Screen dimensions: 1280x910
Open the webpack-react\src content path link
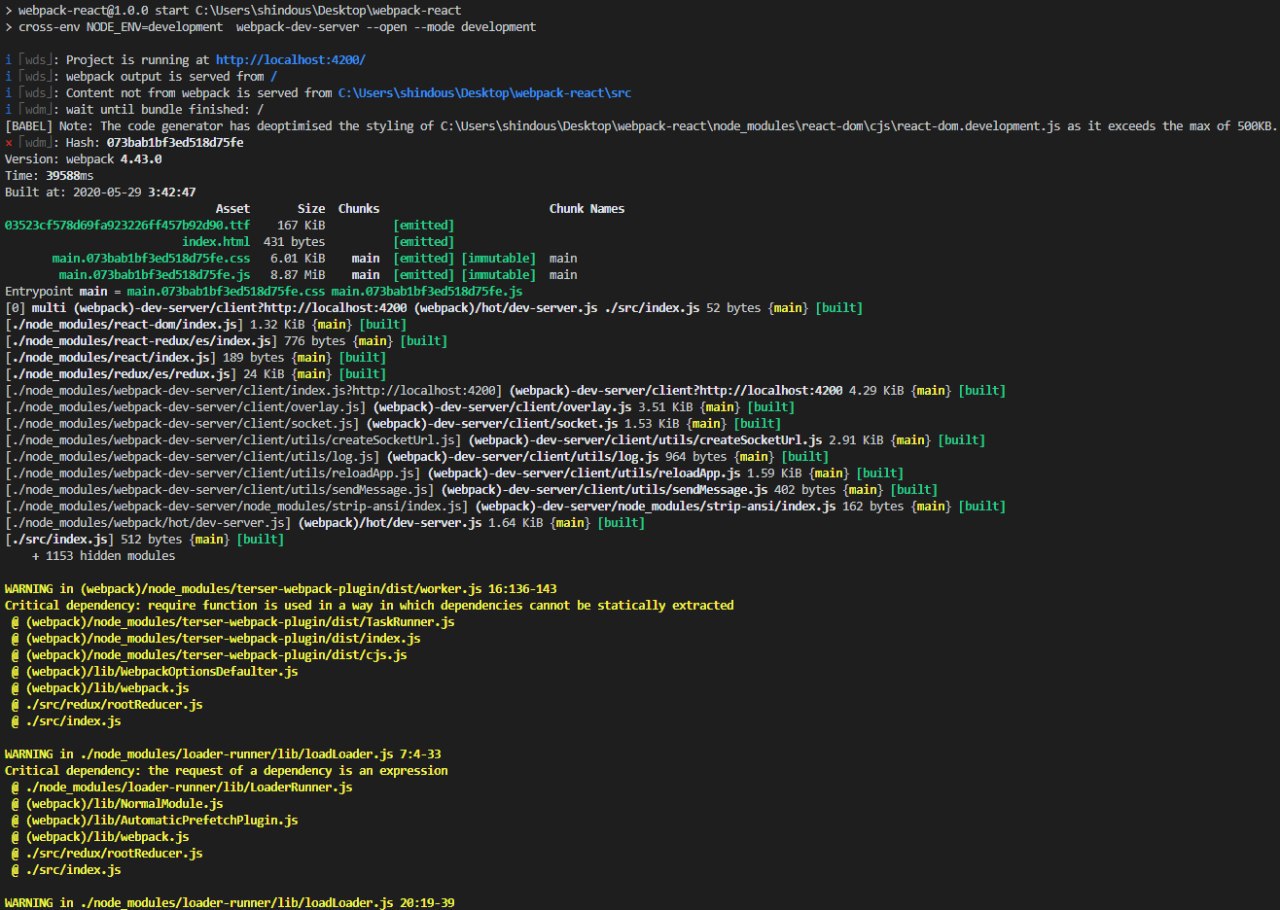pyautogui.click(x=484, y=93)
